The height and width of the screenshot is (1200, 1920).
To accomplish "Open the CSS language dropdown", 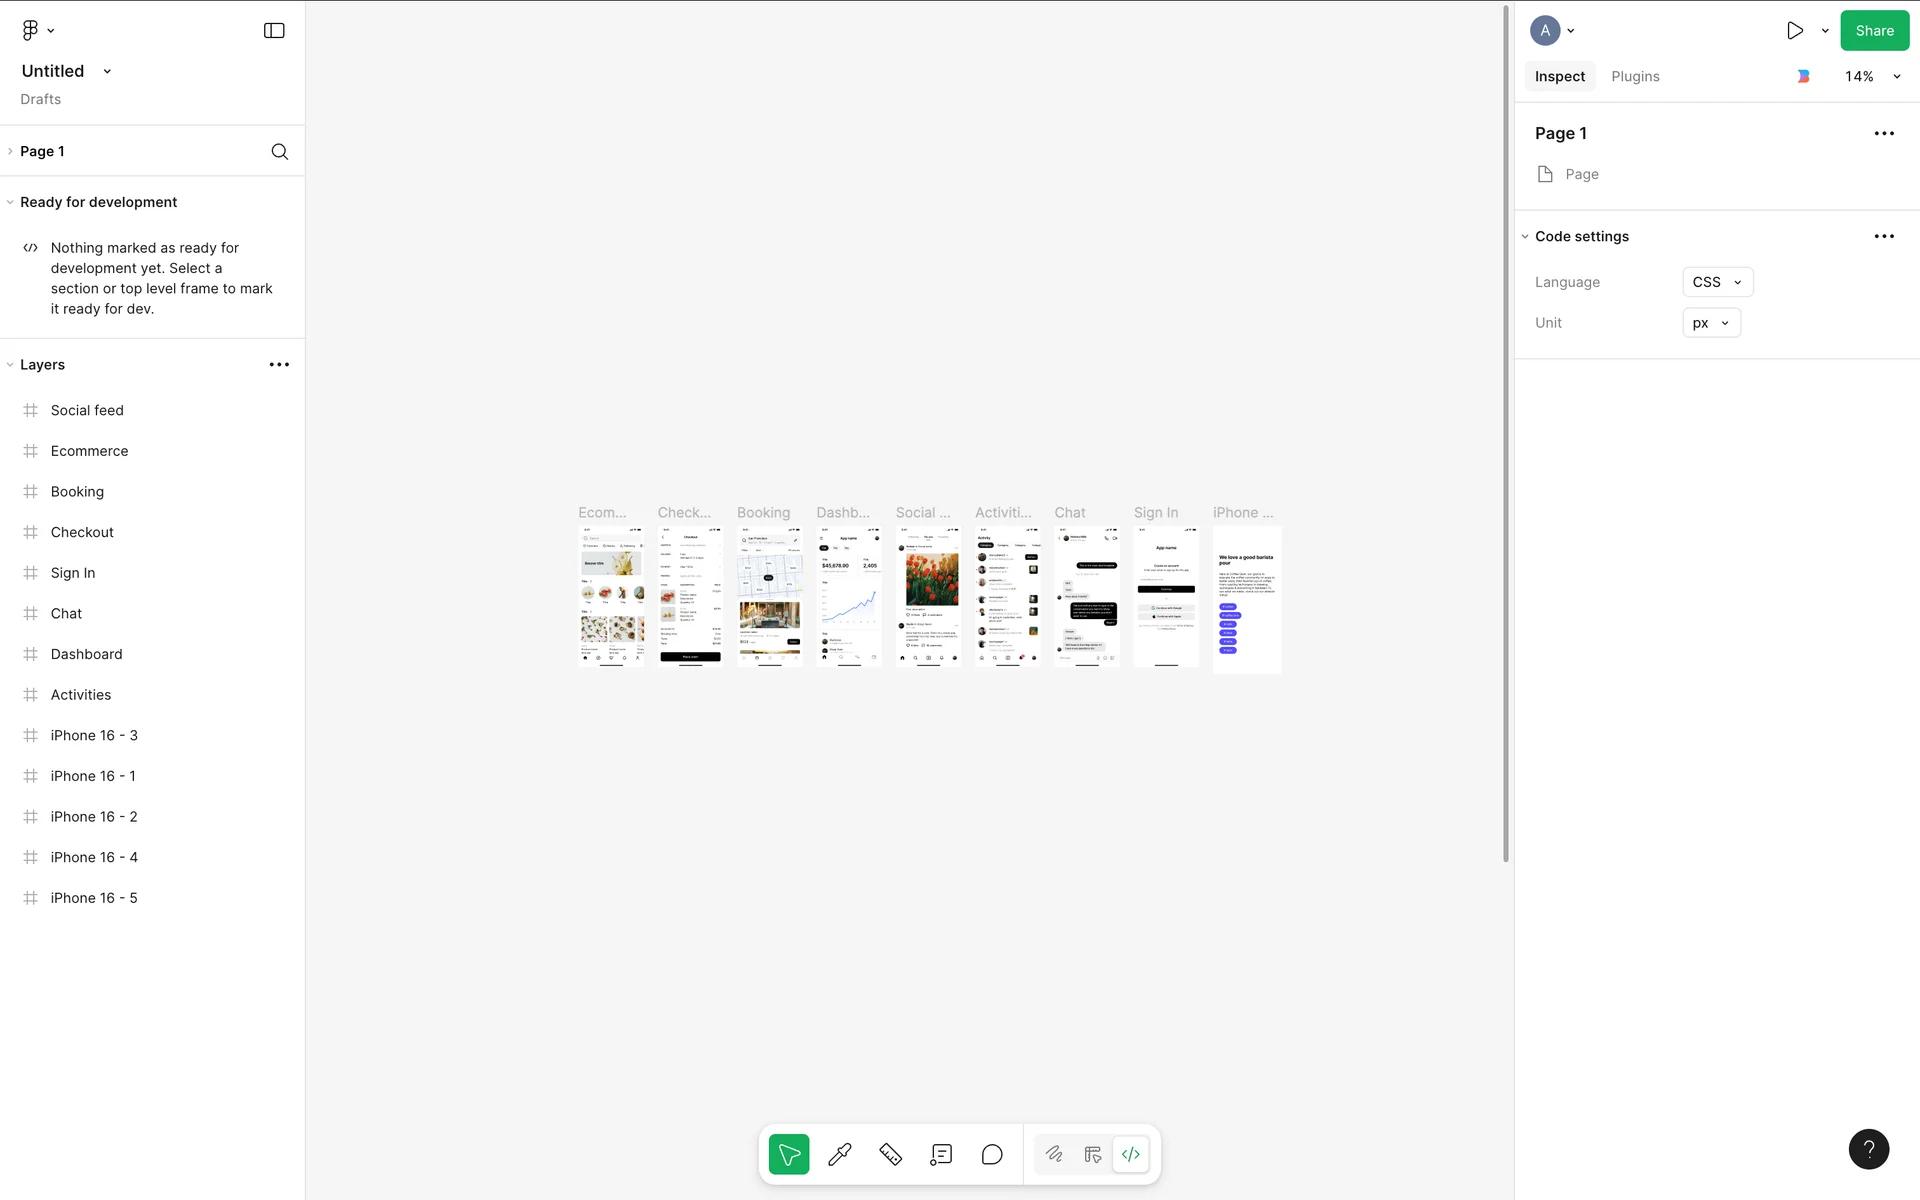I will click(x=1717, y=282).
